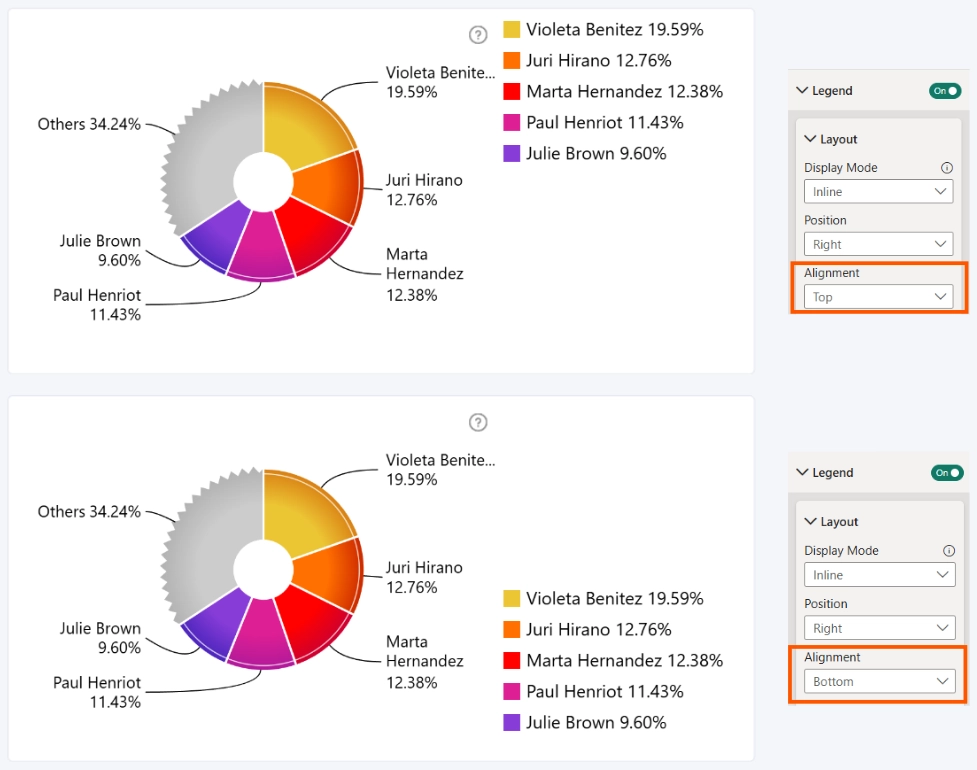Open the Alignment dropdown set to Top
This screenshot has width=977, height=770.
(x=879, y=297)
